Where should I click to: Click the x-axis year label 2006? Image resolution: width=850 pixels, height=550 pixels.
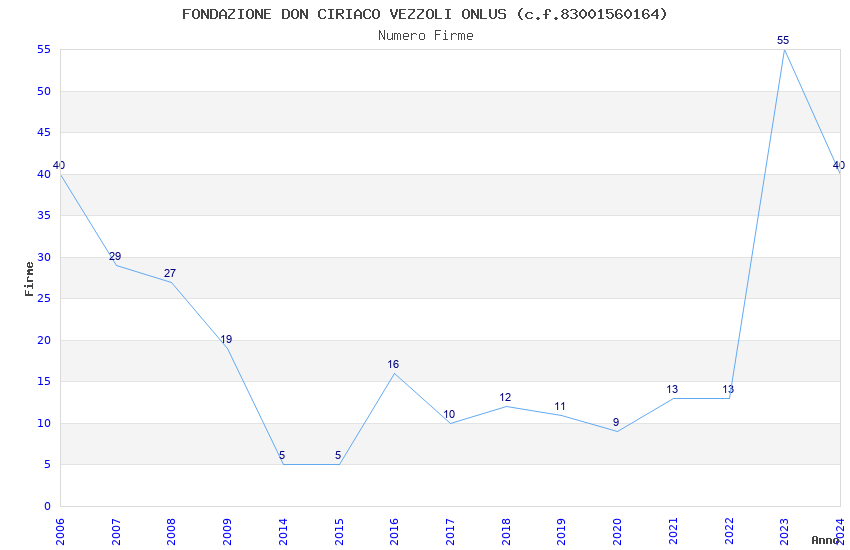(60, 531)
